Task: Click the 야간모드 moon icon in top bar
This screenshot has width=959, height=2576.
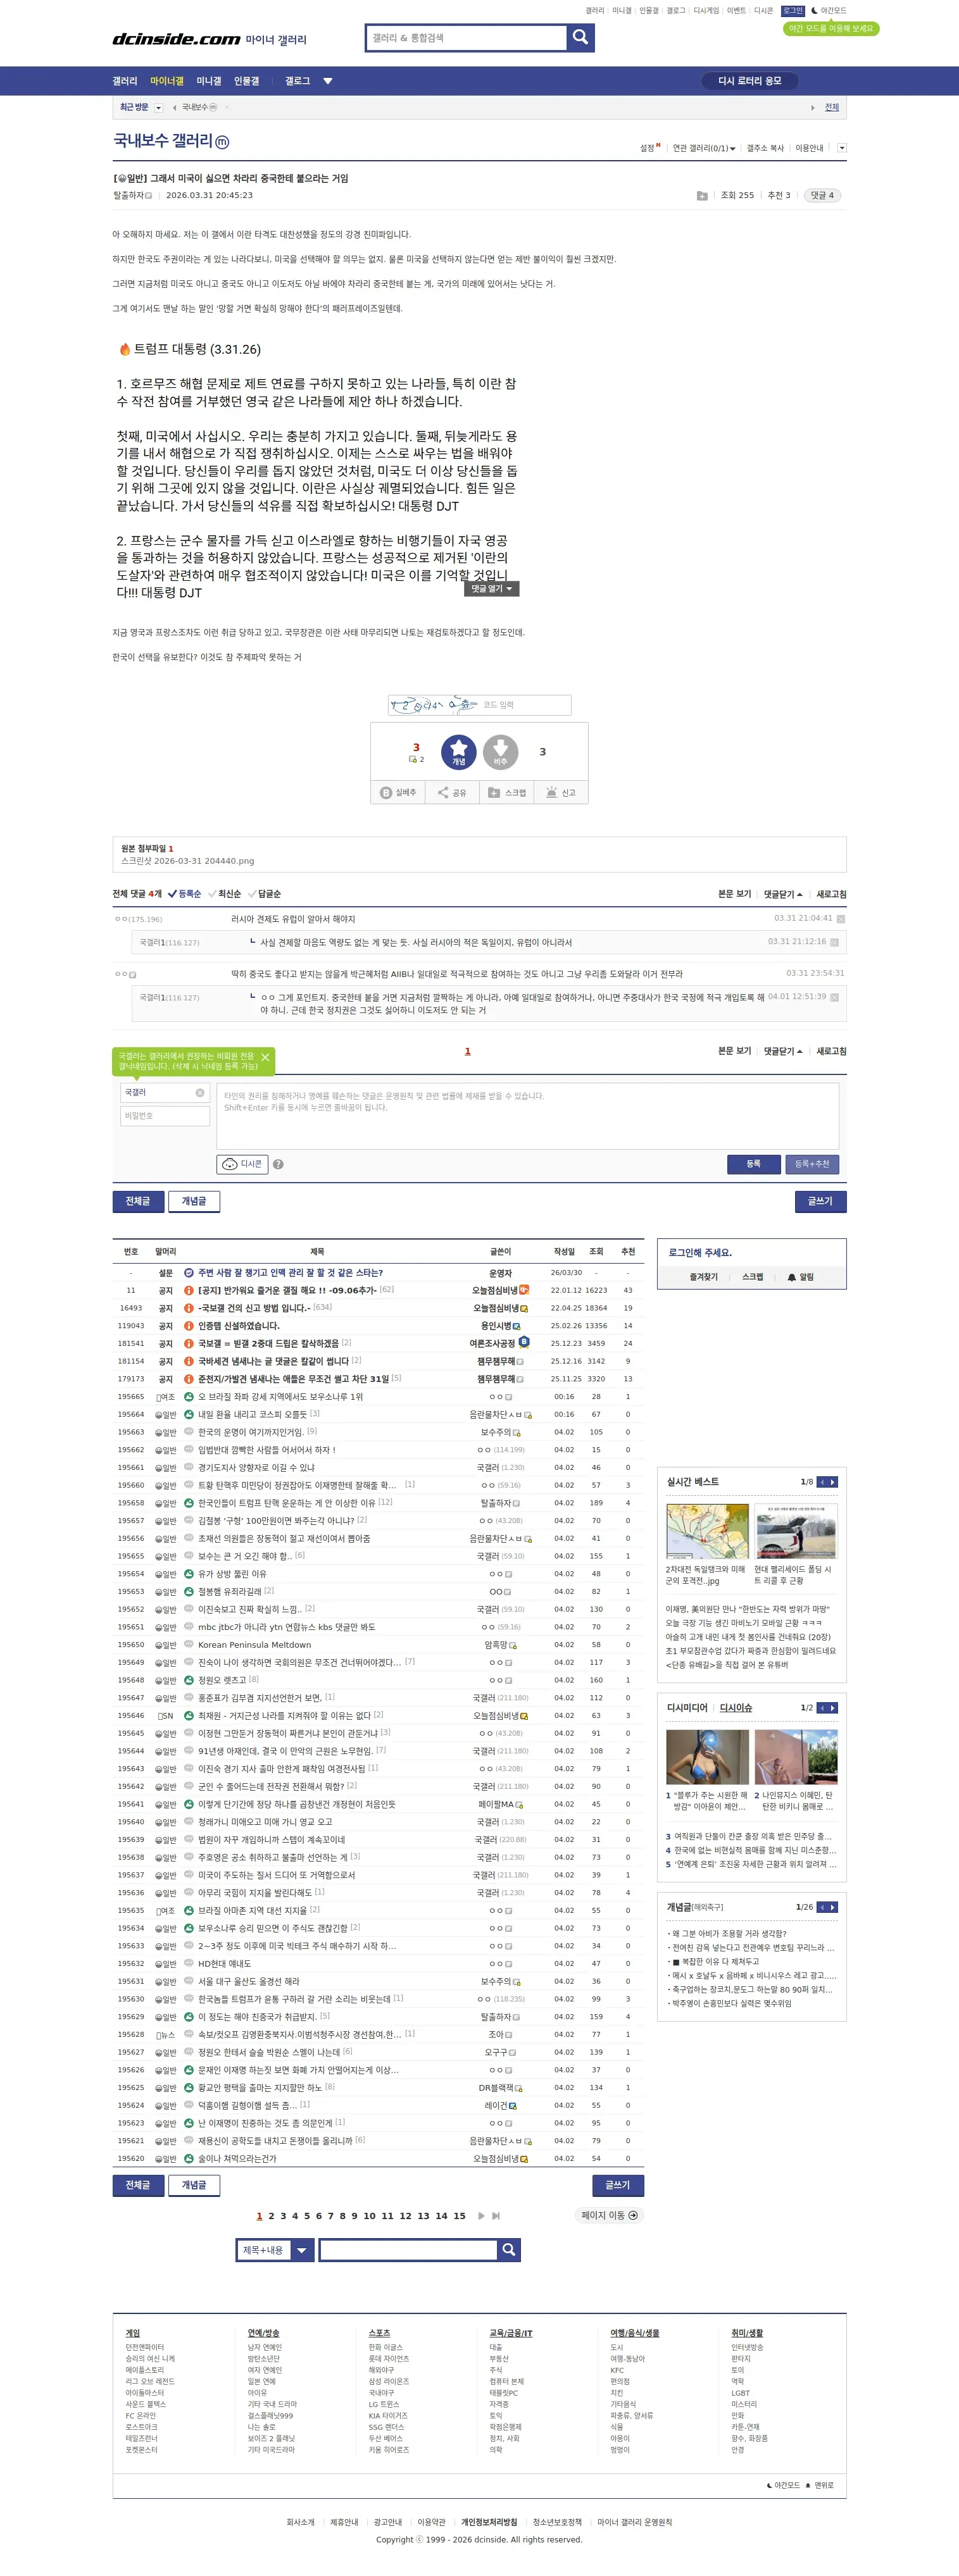Action: [814, 10]
